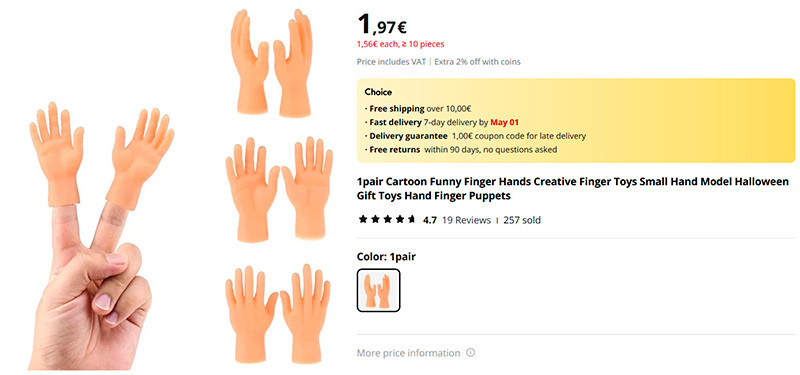Screen dimensions: 800x375
Task: Click the More price information link
Action: 408,353
